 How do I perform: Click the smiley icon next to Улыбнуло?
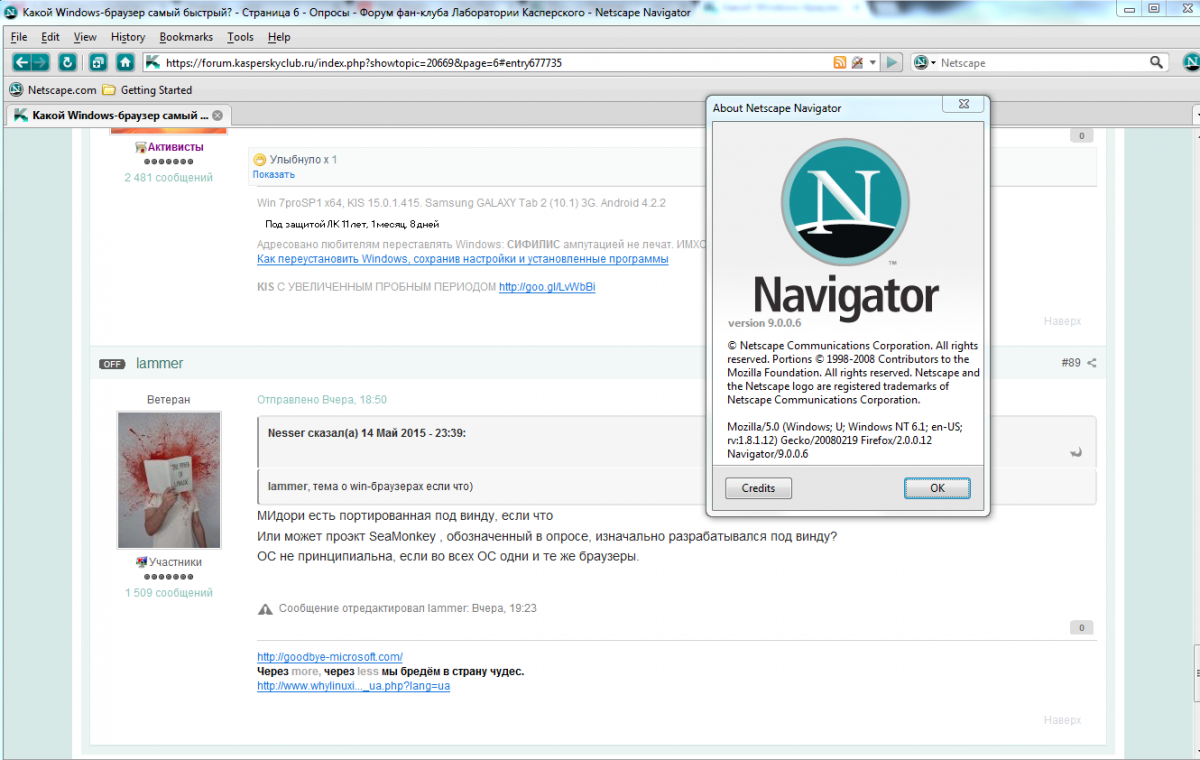coord(260,159)
